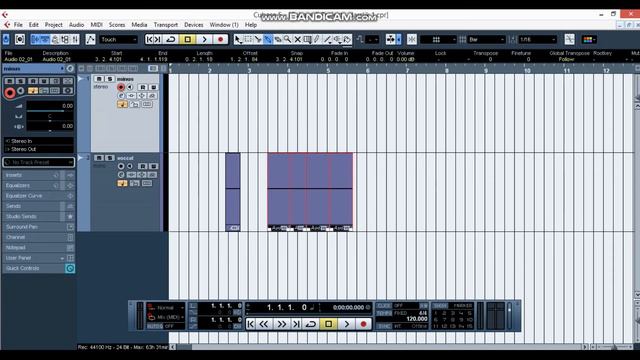Screen dimensions: 640x360
Task: Open the Project menu
Action: pos(53,25)
